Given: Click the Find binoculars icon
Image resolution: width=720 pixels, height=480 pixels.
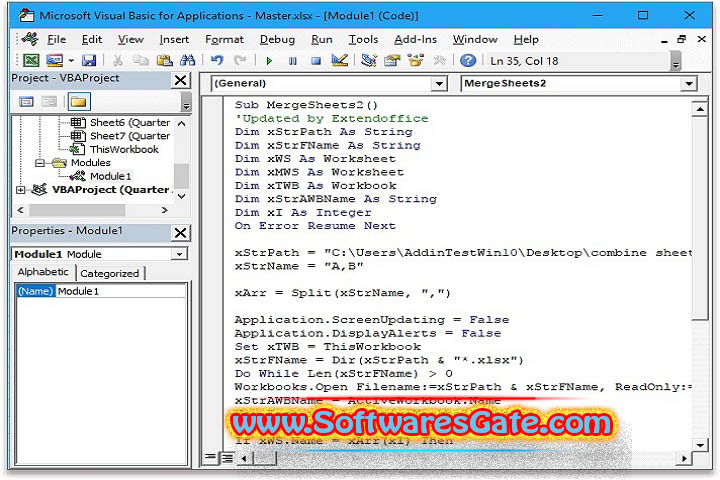Looking at the screenshot, I should point(187,61).
